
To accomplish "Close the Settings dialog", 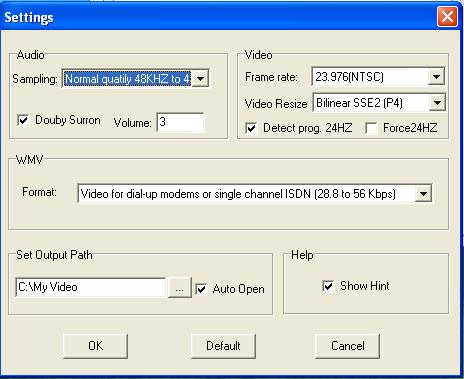I will [x=447, y=16].
